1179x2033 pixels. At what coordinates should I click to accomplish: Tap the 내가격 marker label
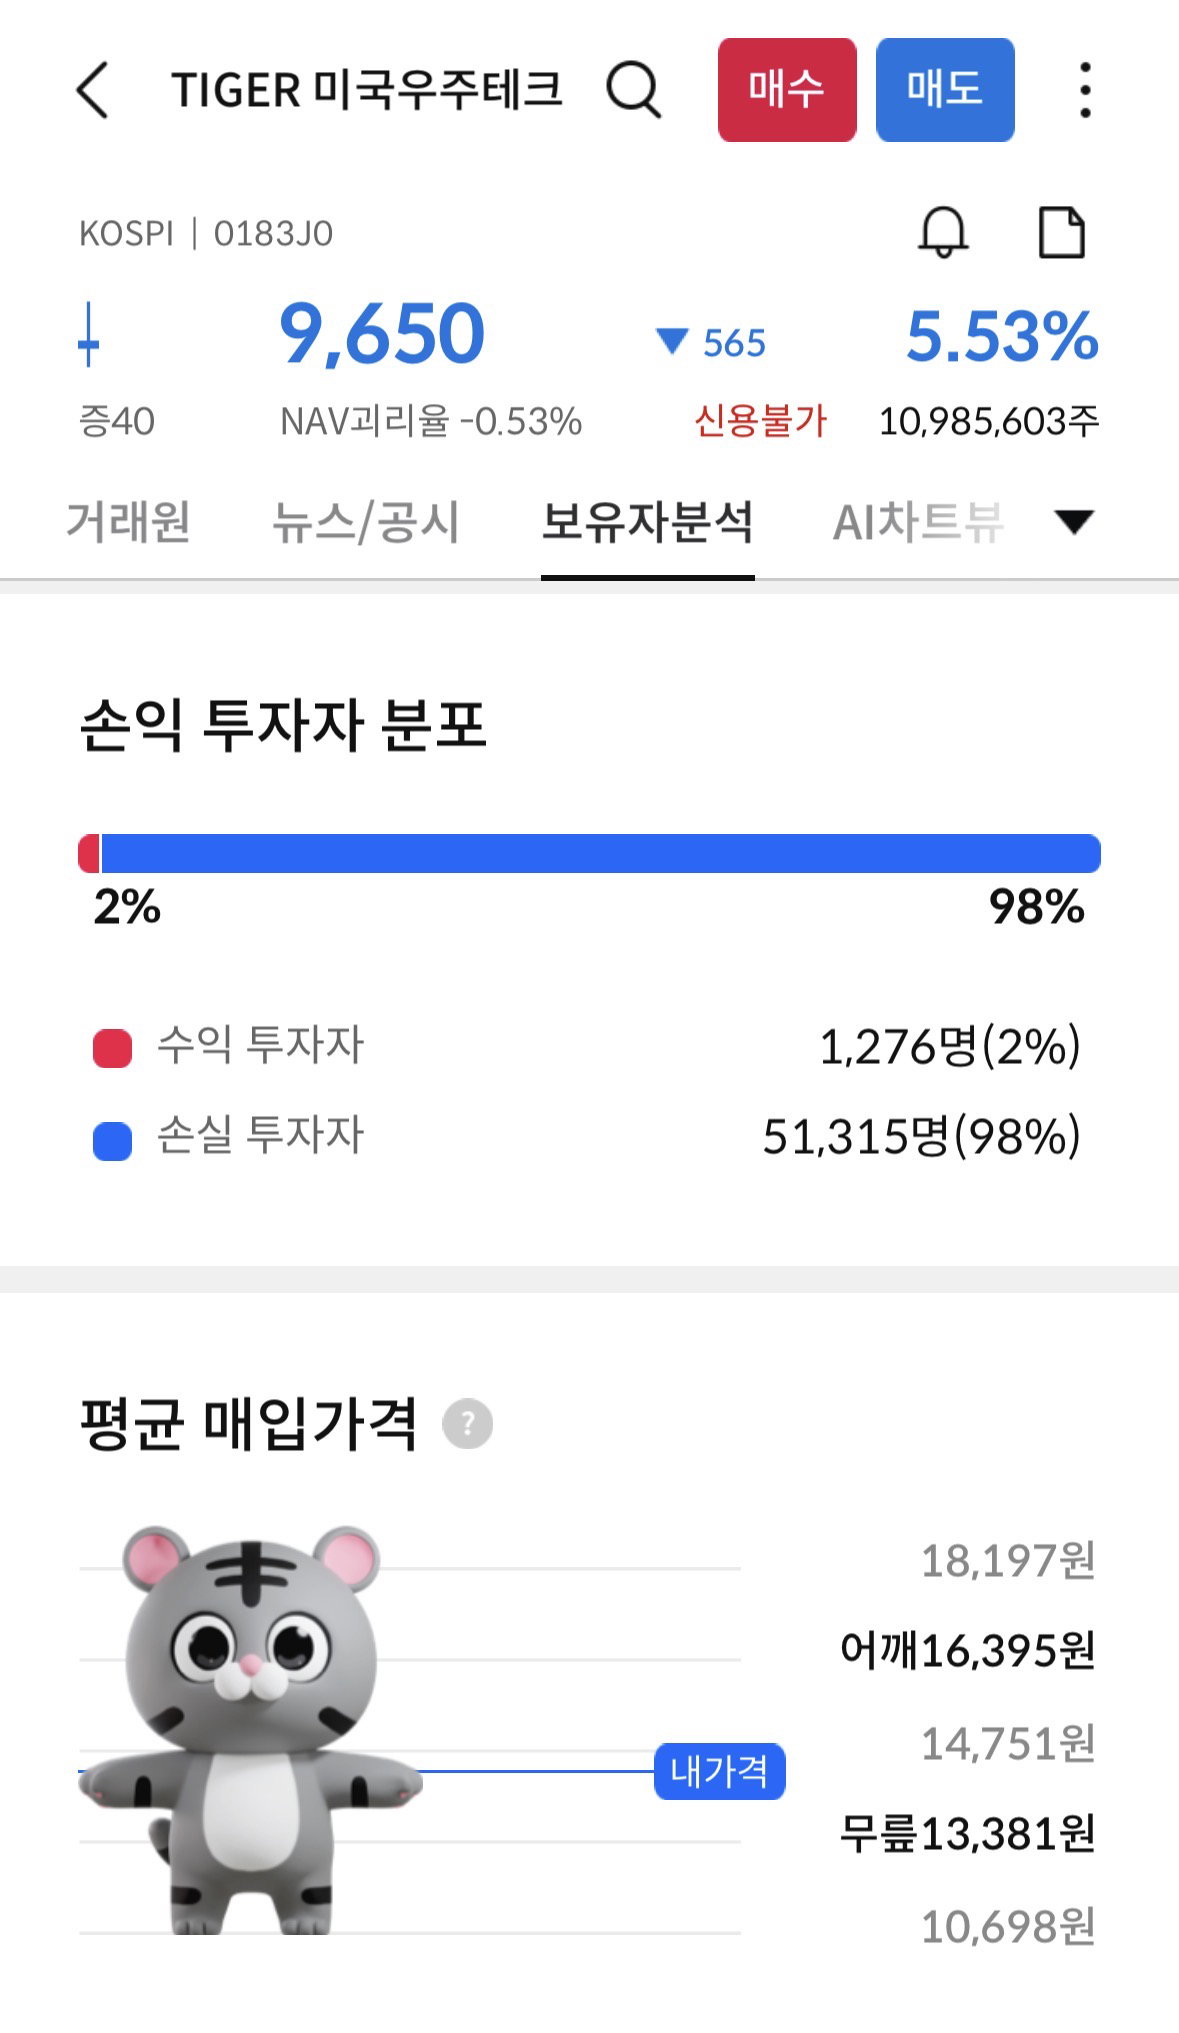point(719,1771)
